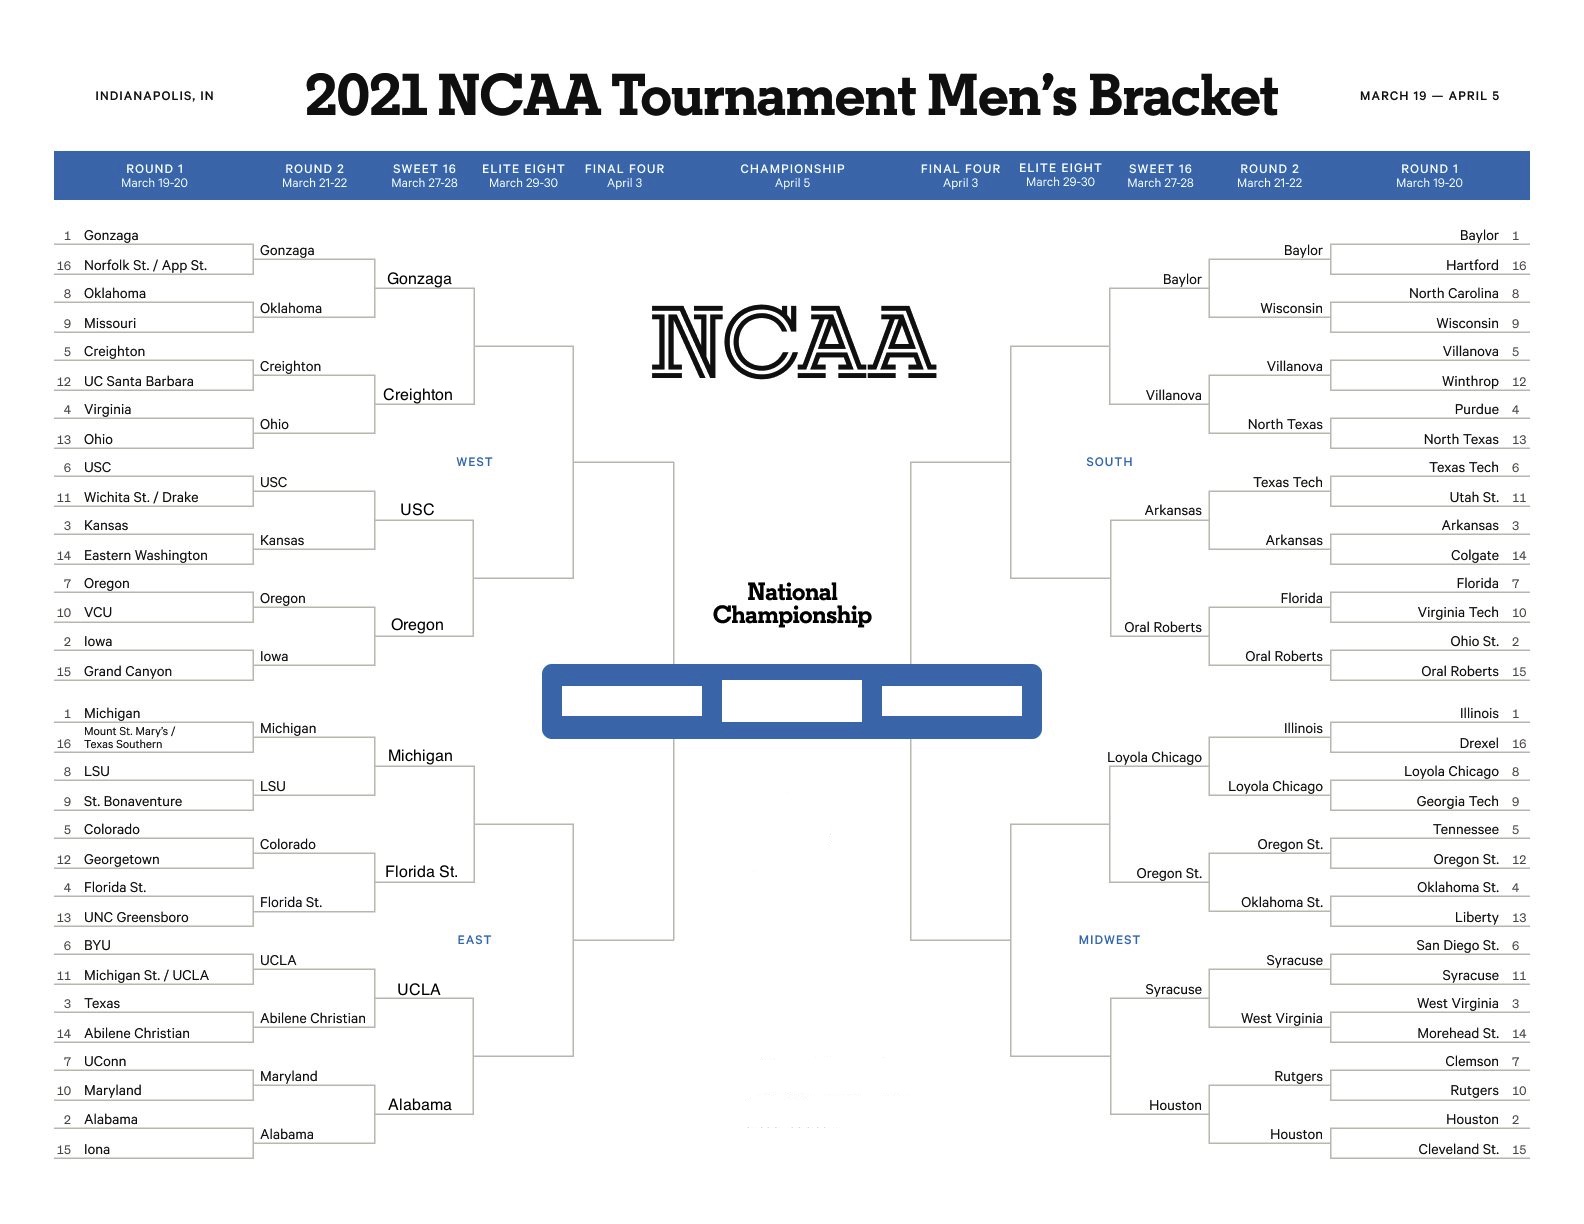The height and width of the screenshot is (1224, 1584).
Task: Select the National Championship heading
Action: pyautogui.click(x=792, y=604)
